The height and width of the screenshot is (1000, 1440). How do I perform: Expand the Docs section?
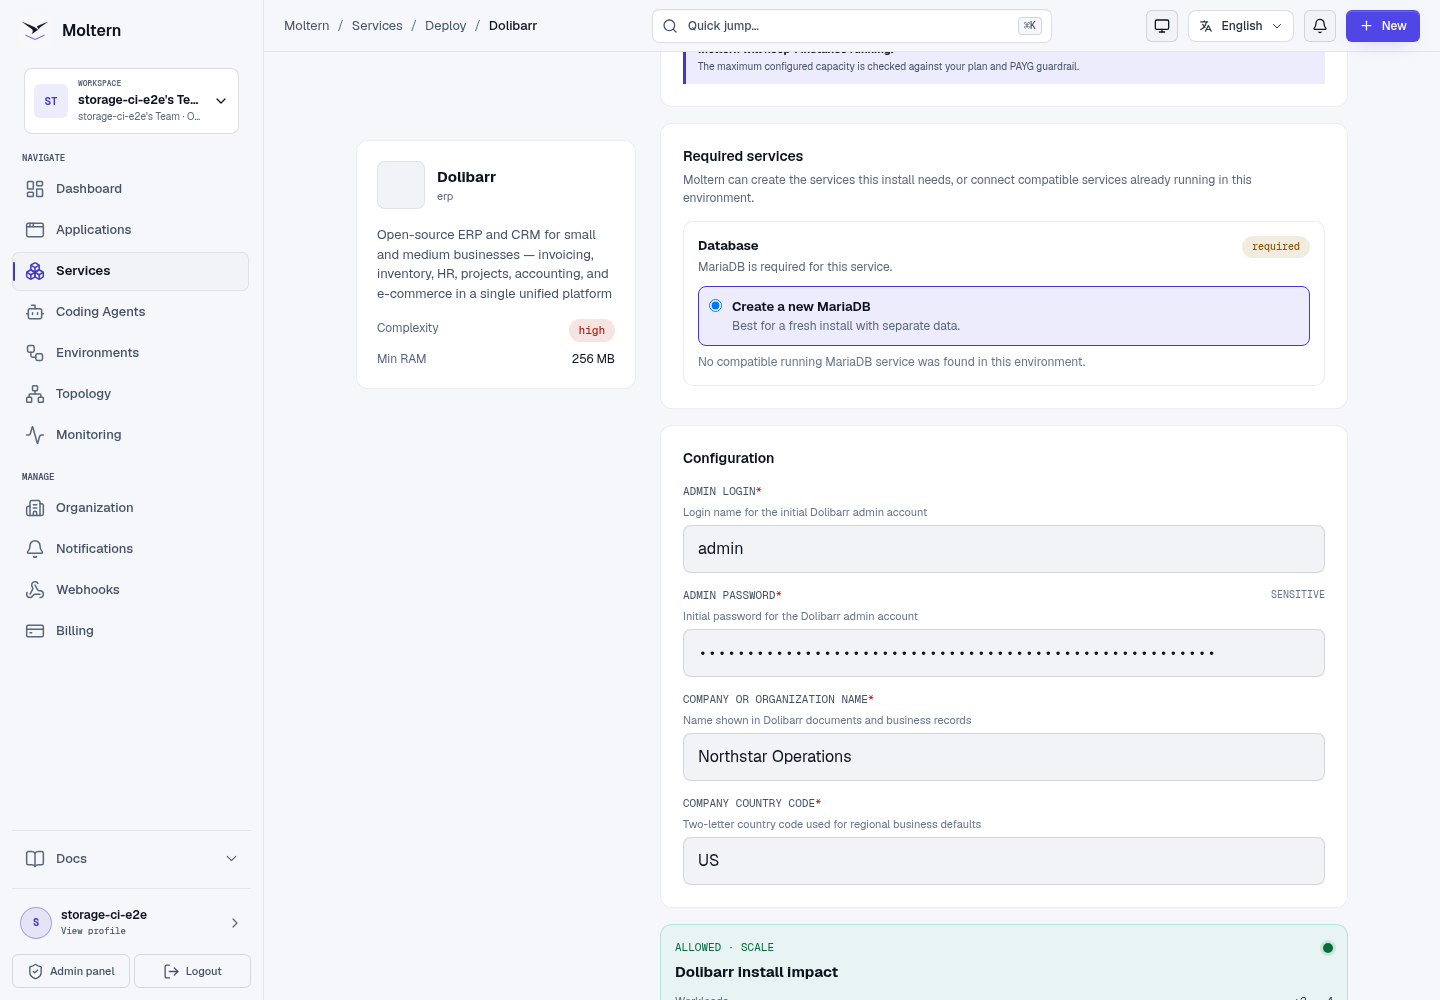click(131, 859)
